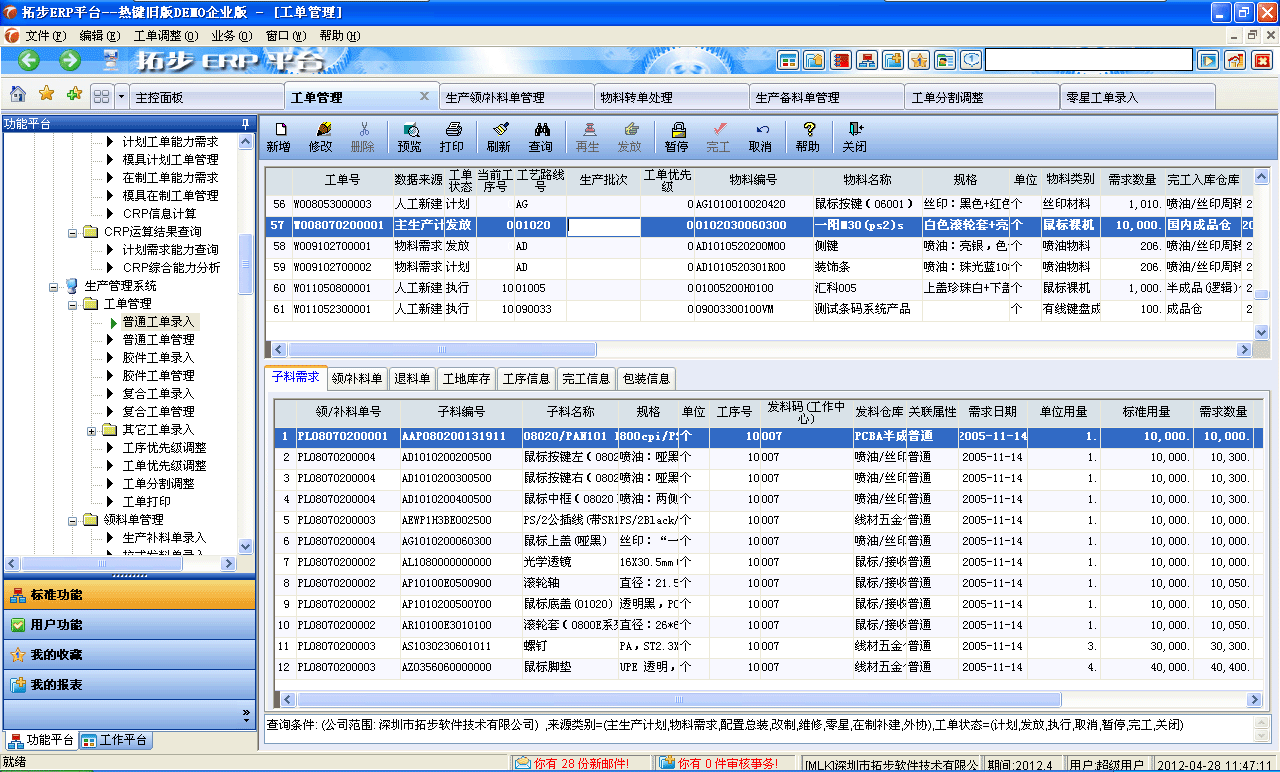The height and width of the screenshot is (772, 1280).
Task: Click the 打印 print icon
Action: 452,135
